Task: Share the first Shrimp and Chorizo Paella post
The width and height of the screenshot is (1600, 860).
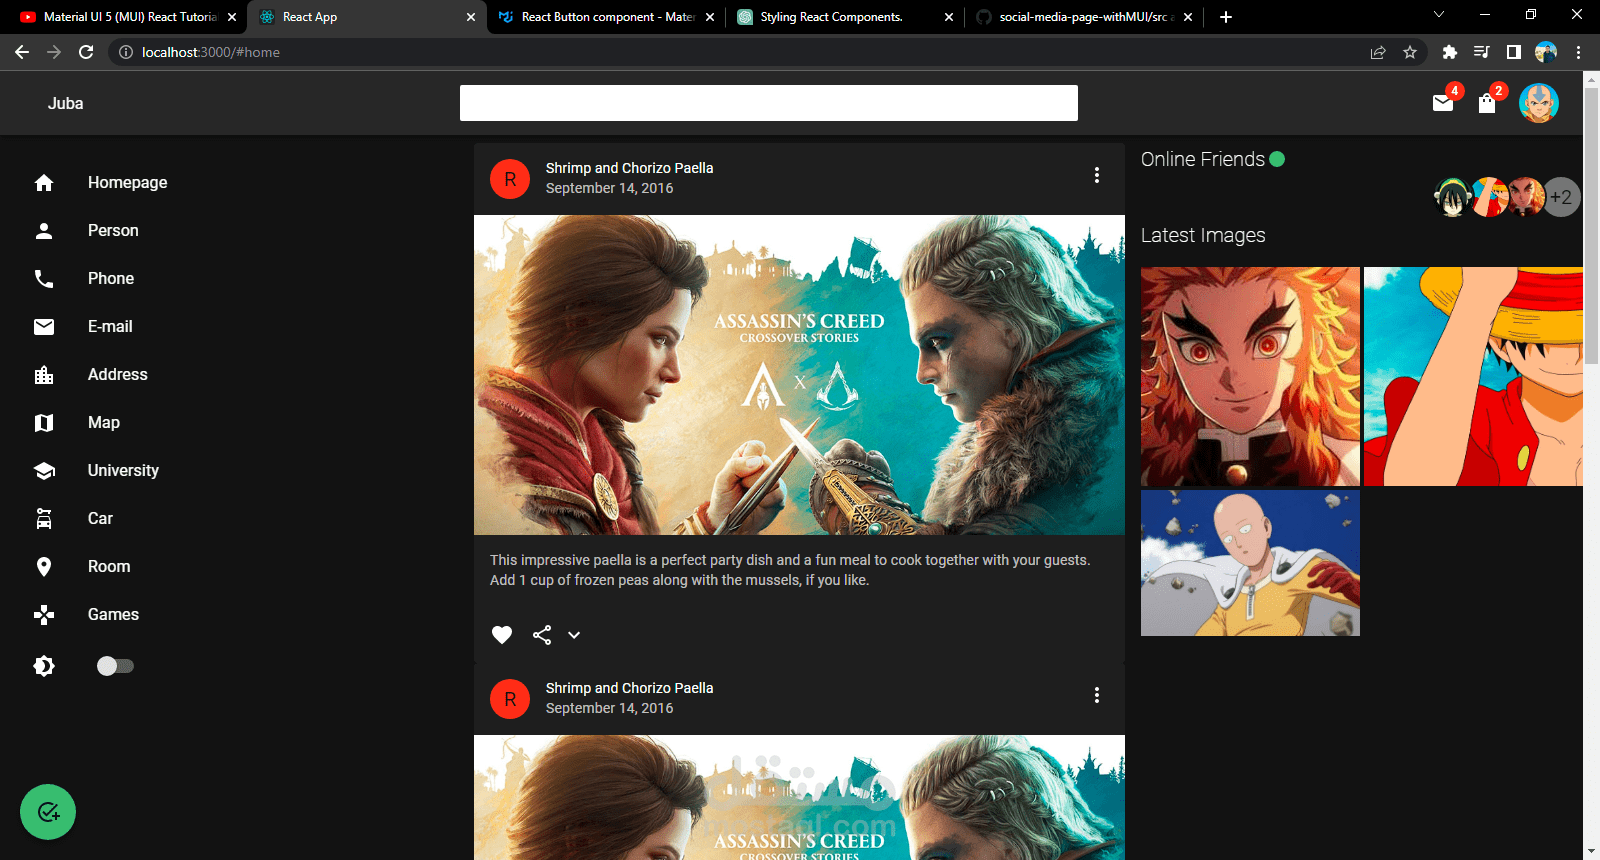Action: pyautogui.click(x=542, y=635)
